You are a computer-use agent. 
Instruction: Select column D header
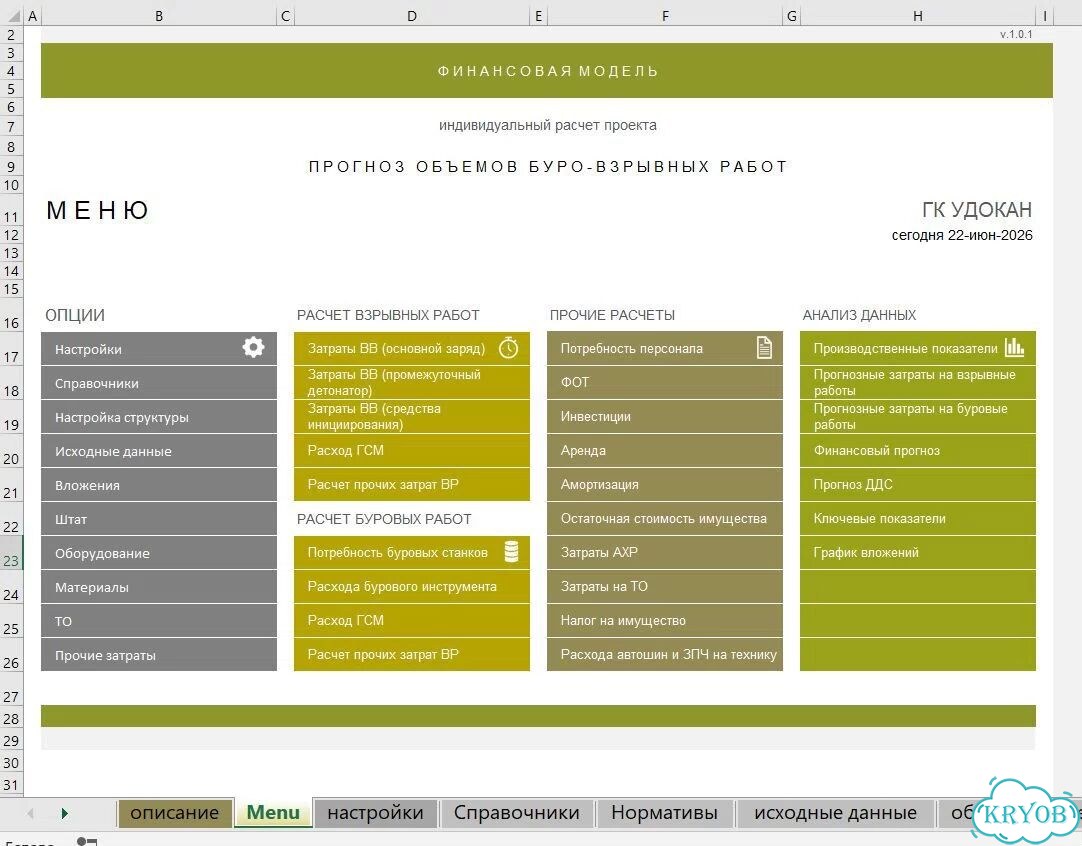point(412,16)
